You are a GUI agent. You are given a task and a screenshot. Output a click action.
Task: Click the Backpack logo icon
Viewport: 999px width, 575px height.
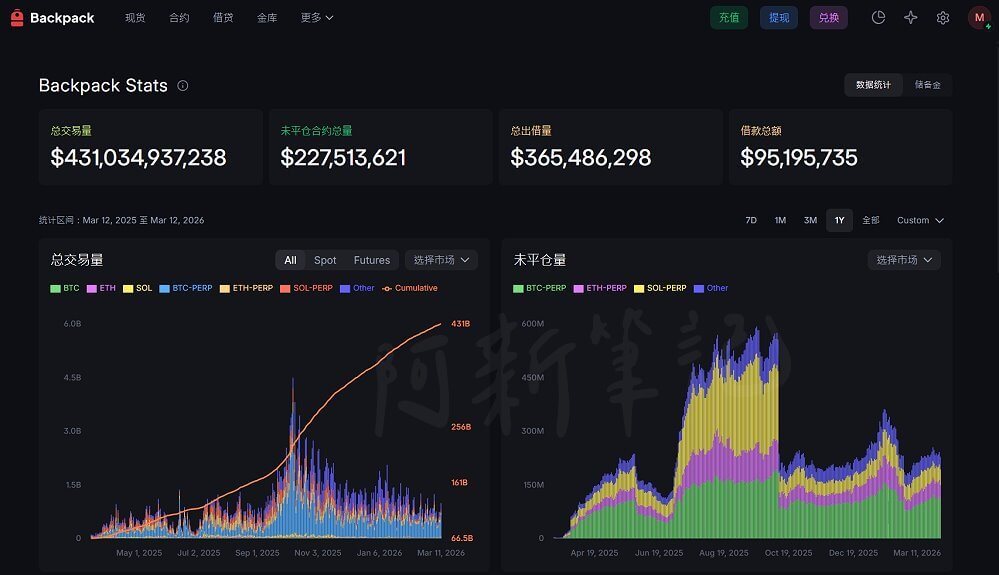(x=17, y=18)
